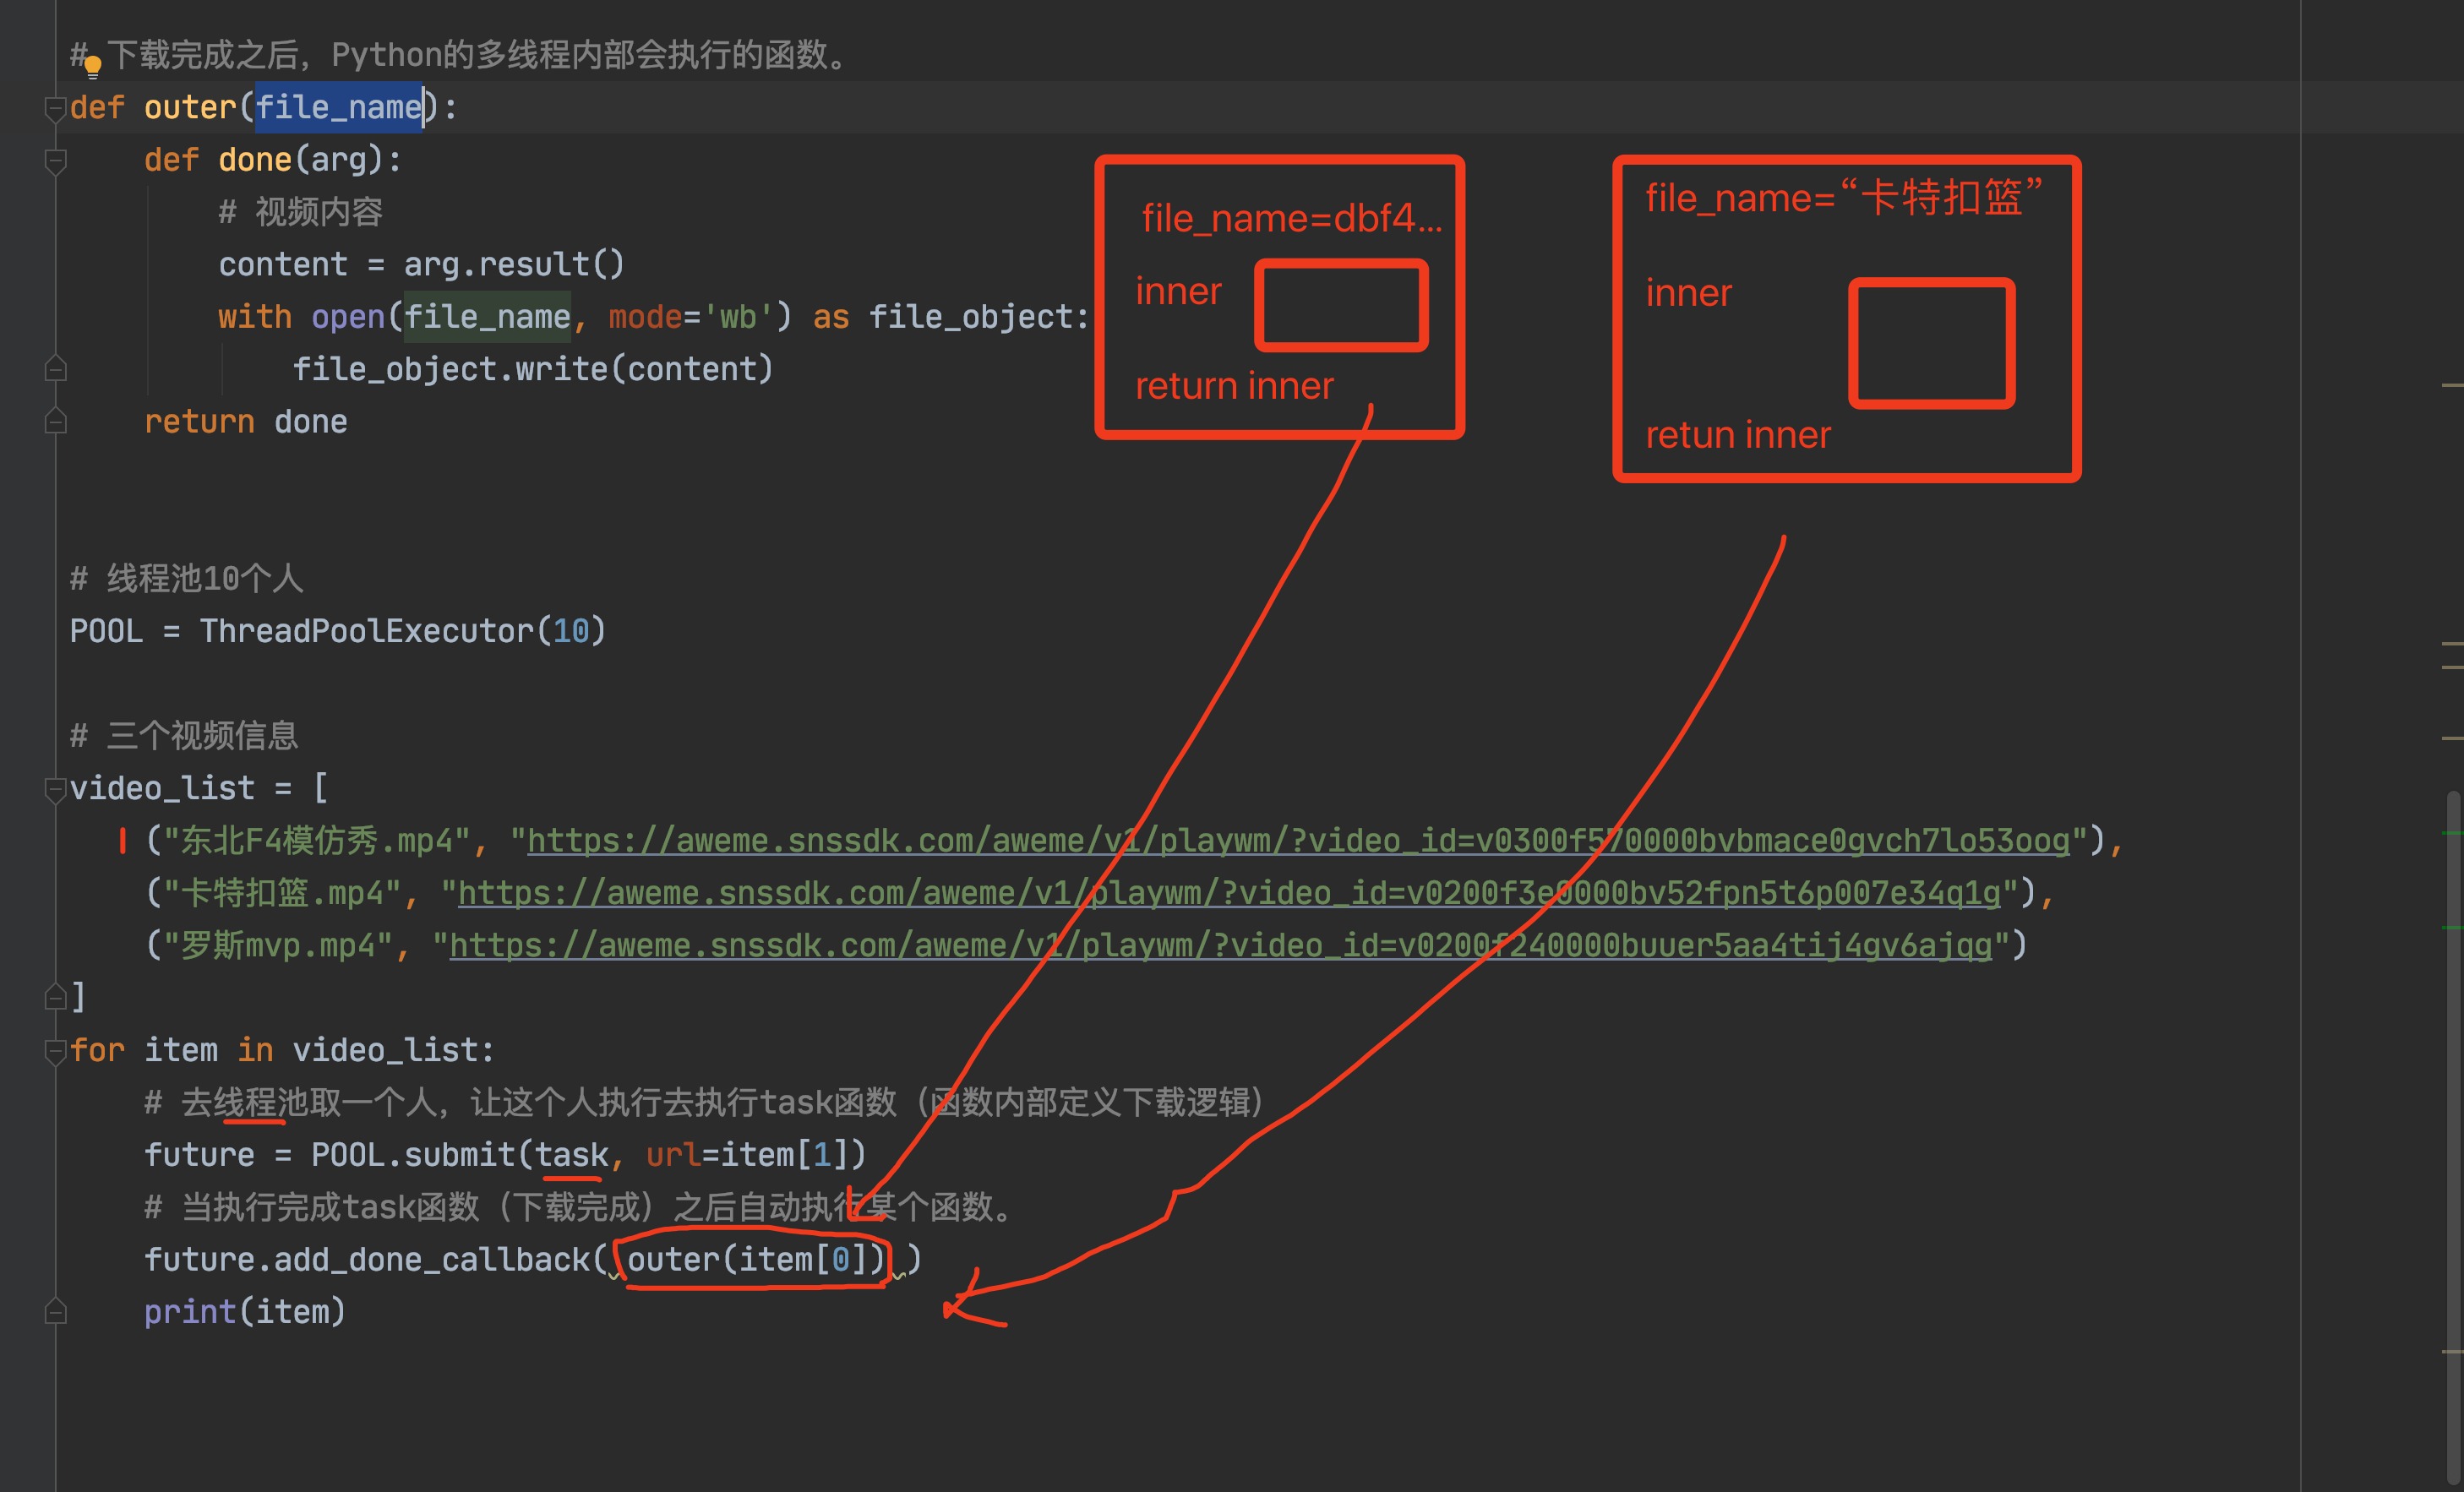Click the closing bracket fold marker of video_list
The width and height of the screenshot is (2464, 1492).
tap(56, 997)
